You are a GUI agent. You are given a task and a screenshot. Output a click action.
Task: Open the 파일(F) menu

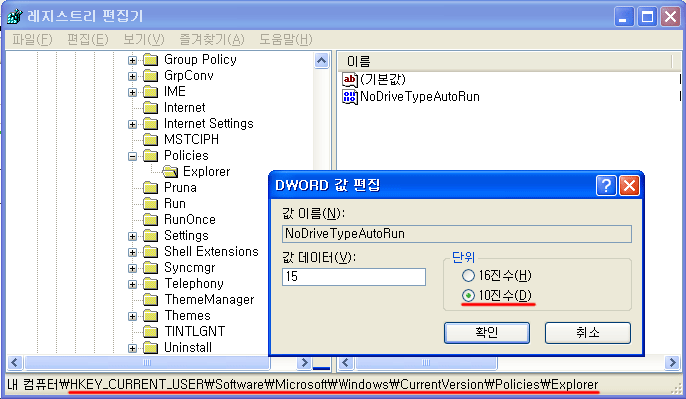(32, 39)
